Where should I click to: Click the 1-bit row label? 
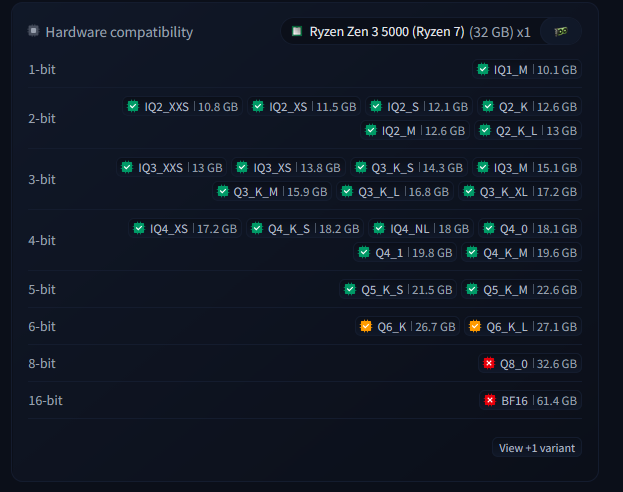(42, 70)
